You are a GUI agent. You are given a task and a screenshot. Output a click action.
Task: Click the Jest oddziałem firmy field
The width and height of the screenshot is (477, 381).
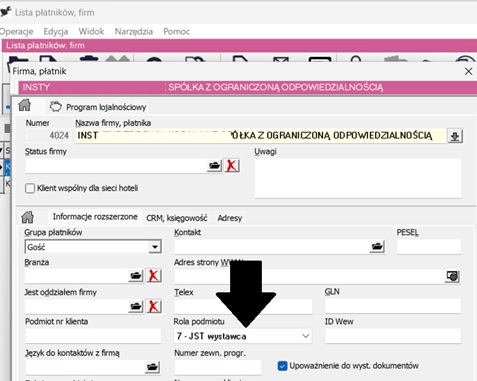[x=76, y=306]
